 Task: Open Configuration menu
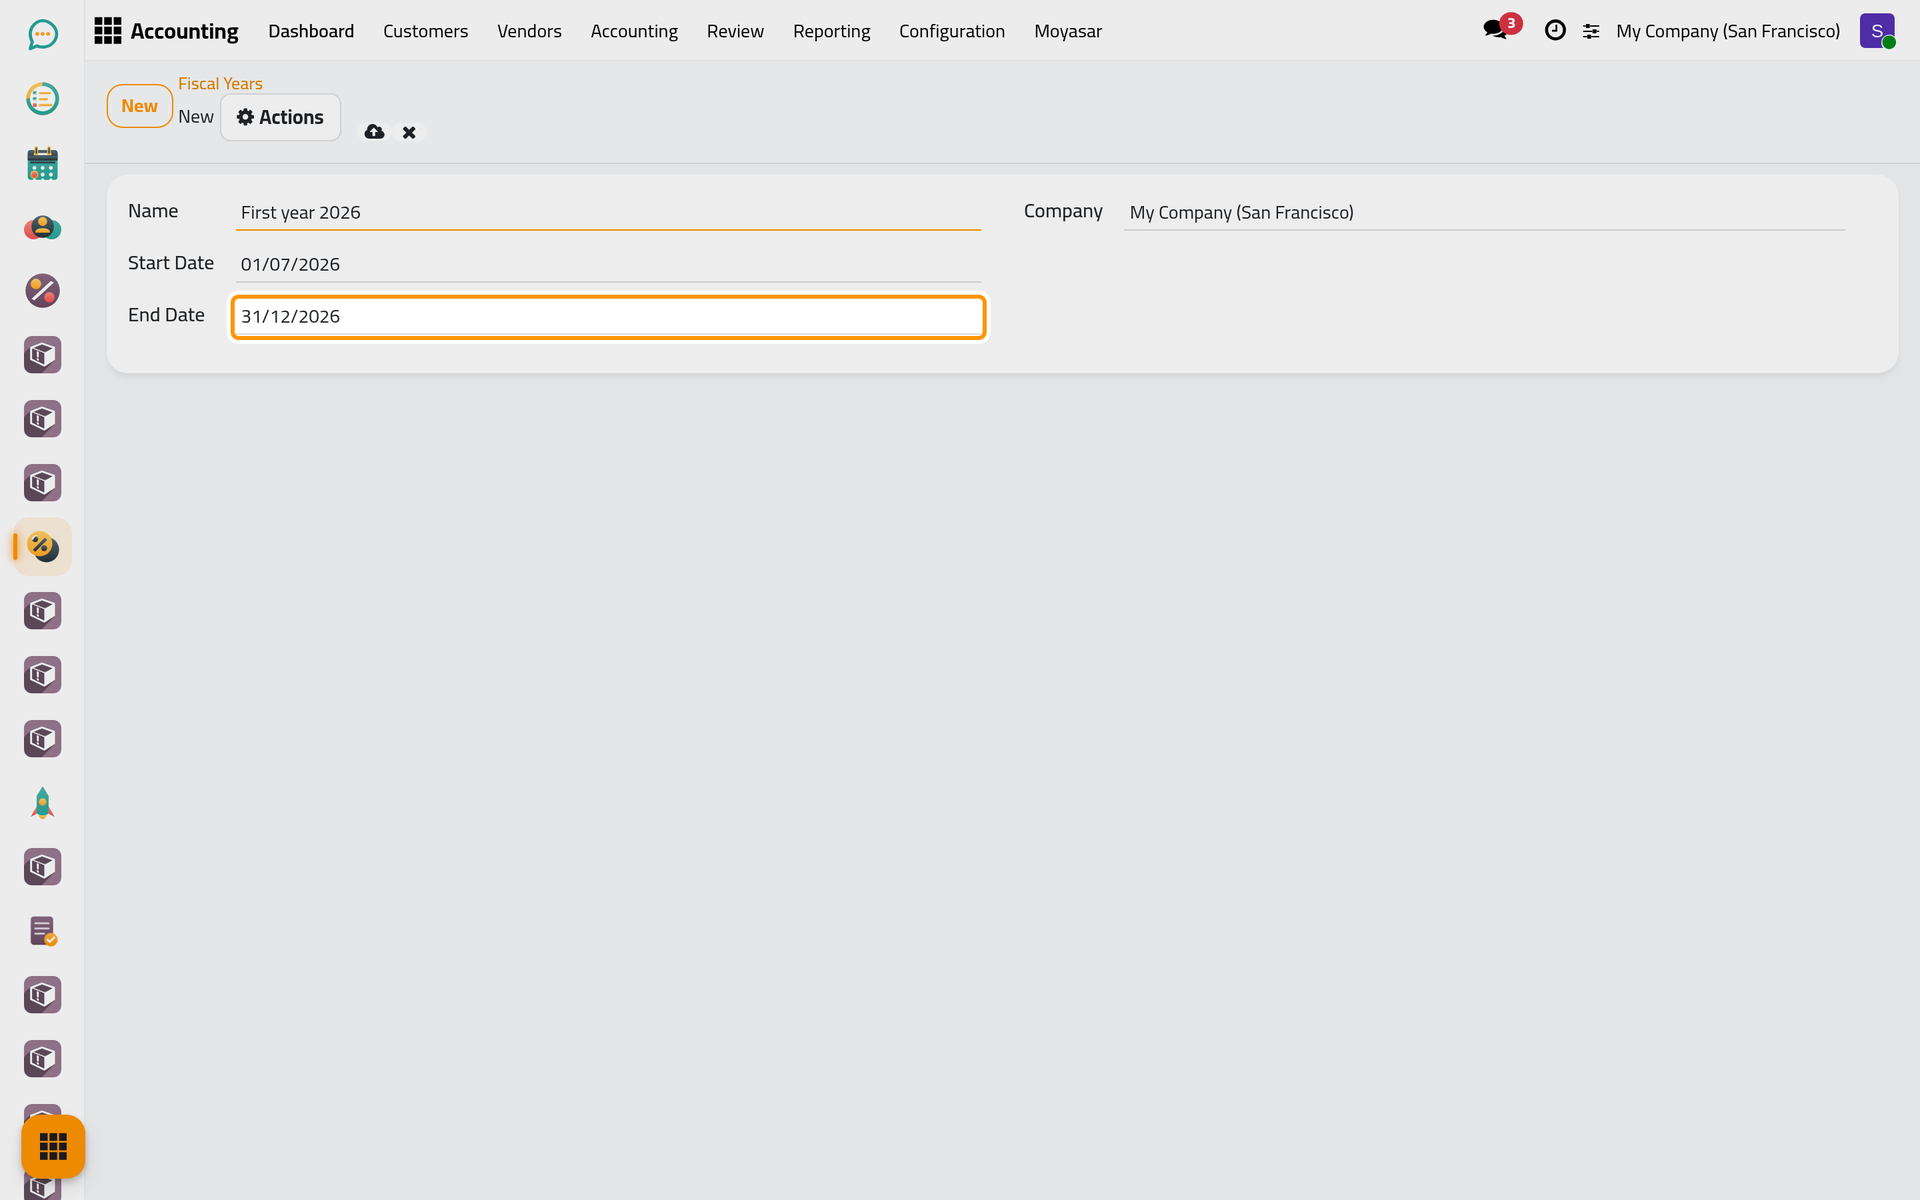point(952,31)
